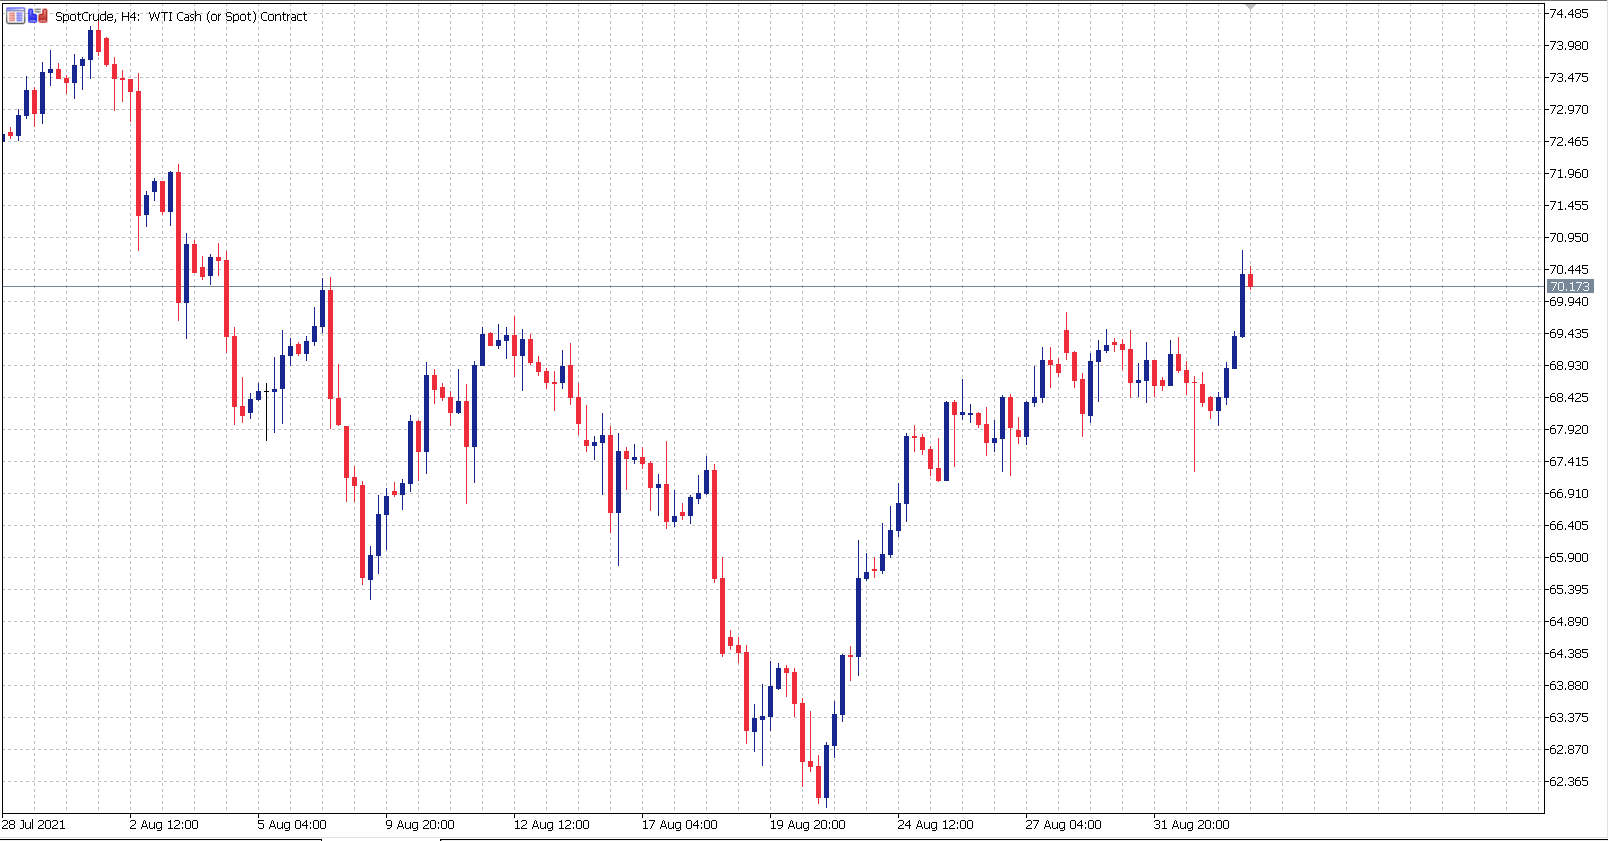The image size is (1608, 841).
Task: Click the 24 Aug 12:00 time label
Action: (935, 825)
